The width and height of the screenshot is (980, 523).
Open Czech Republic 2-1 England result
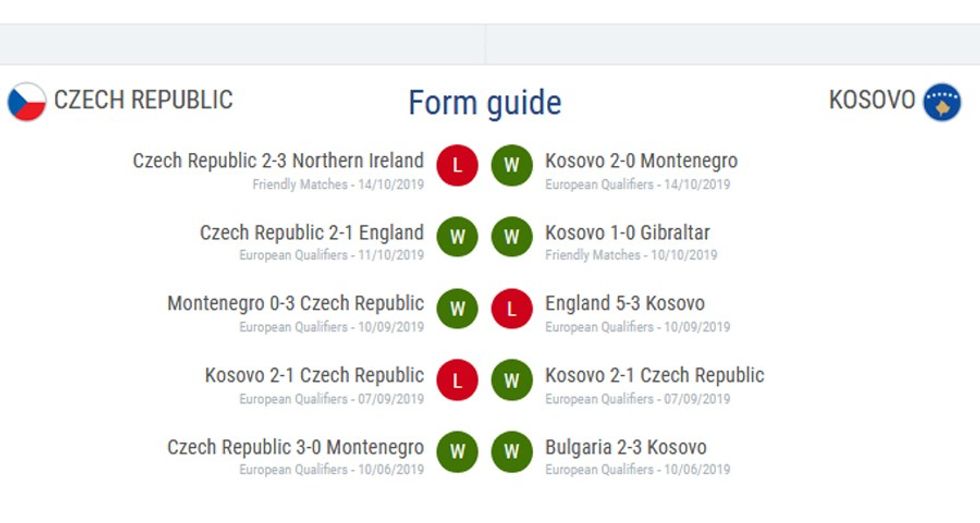311,233
